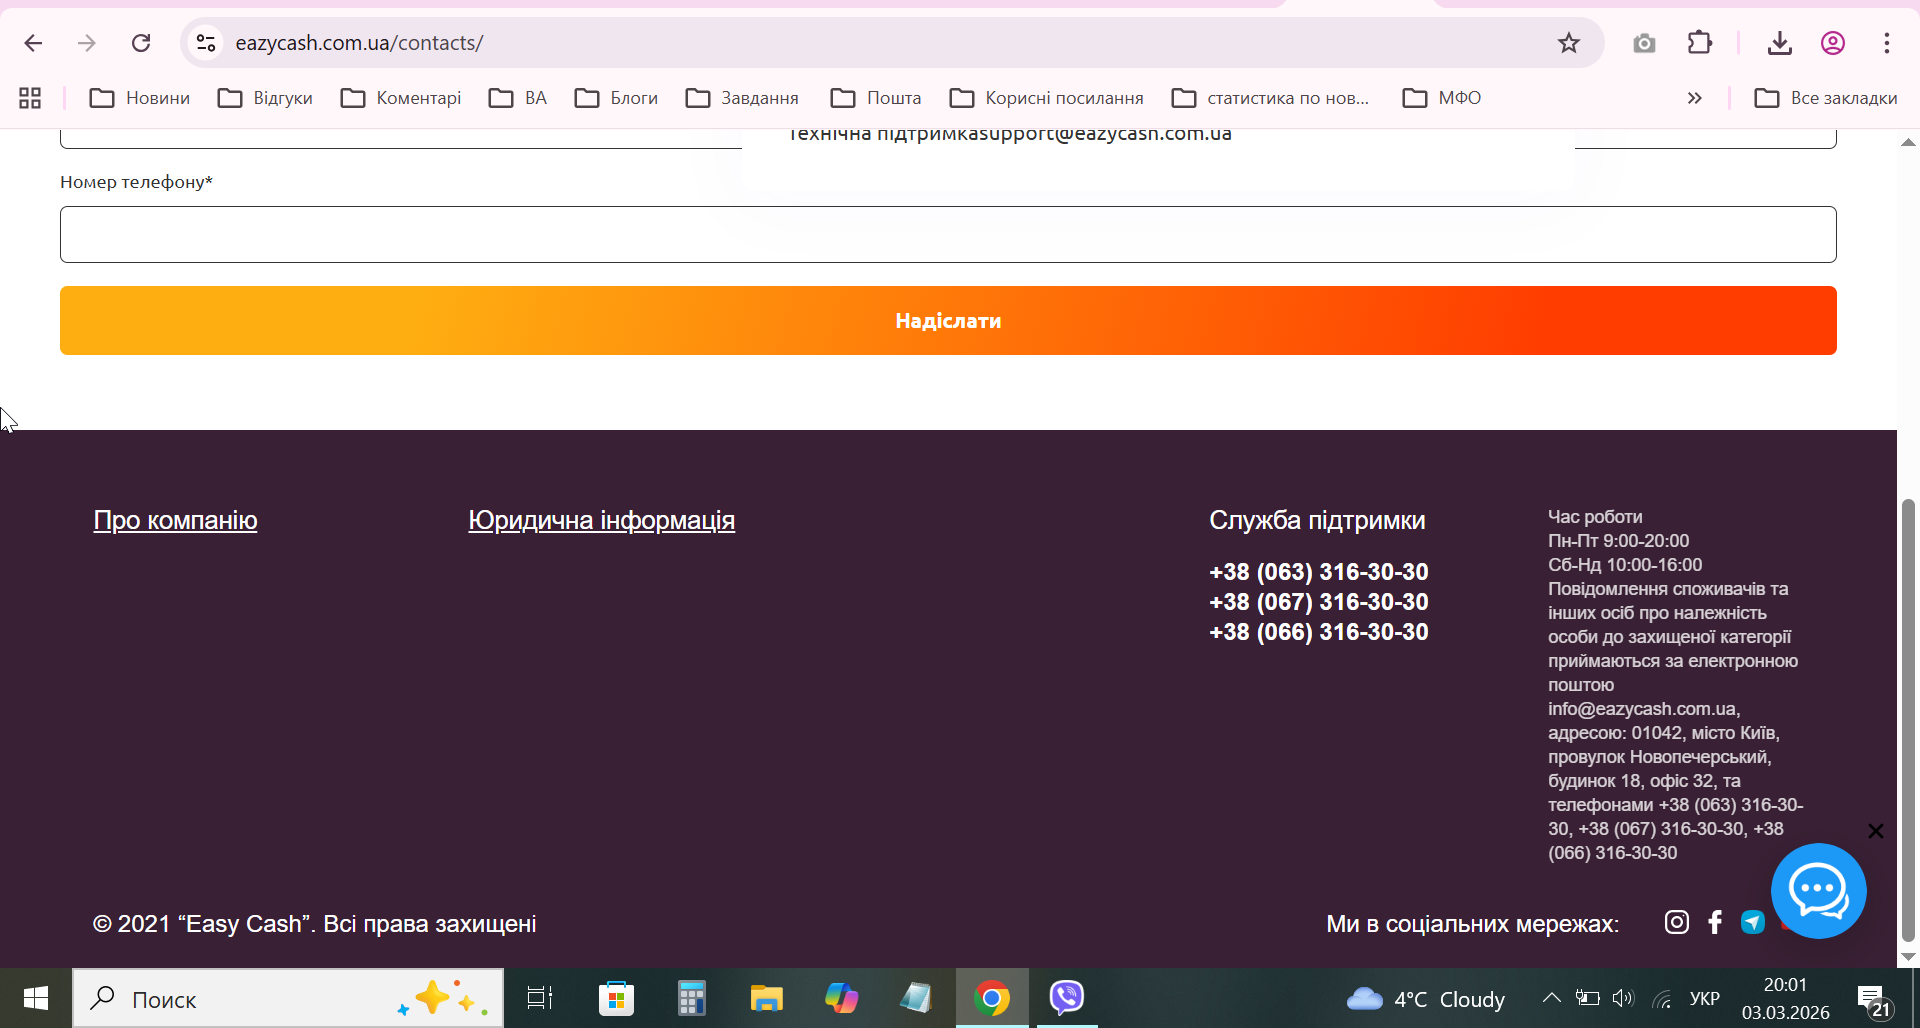Open the notification center icon
The width and height of the screenshot is (1920, 1028).
(1872, 999)
